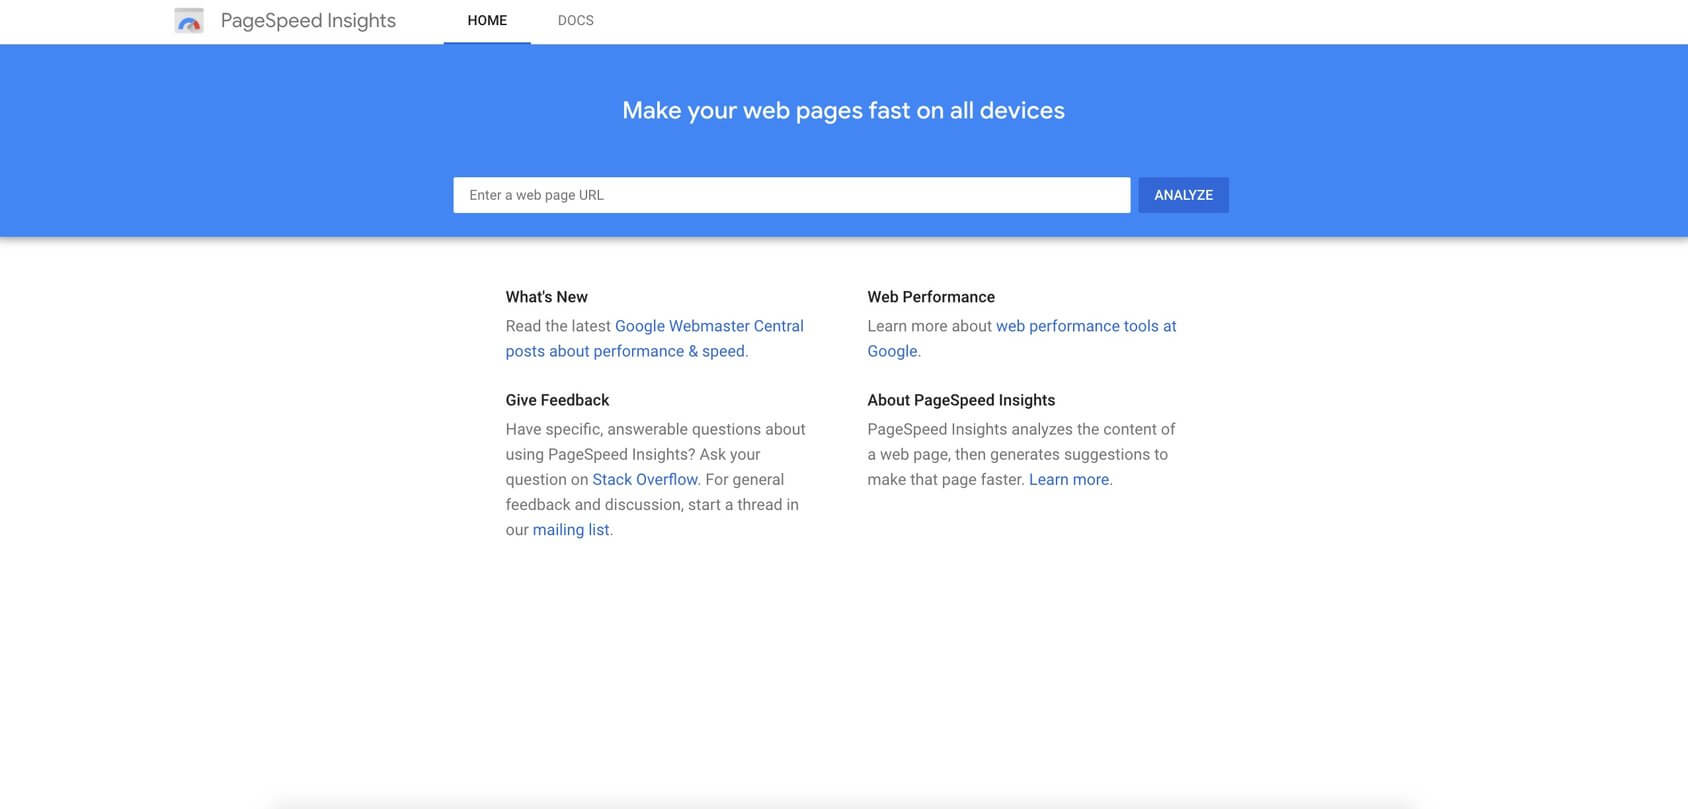Click the 'Make your web pages fast' headline

[x=844, y=111]
